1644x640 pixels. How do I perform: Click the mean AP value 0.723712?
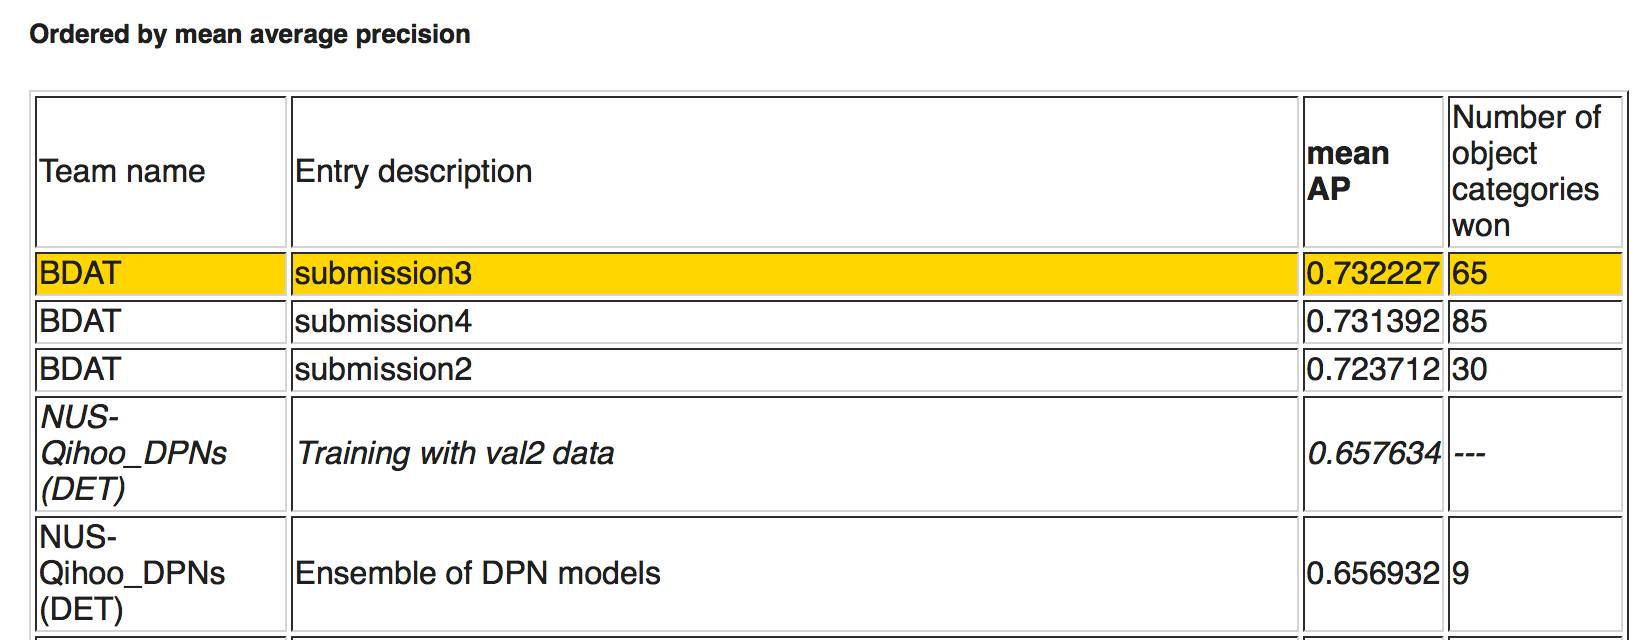[1372, 370]
